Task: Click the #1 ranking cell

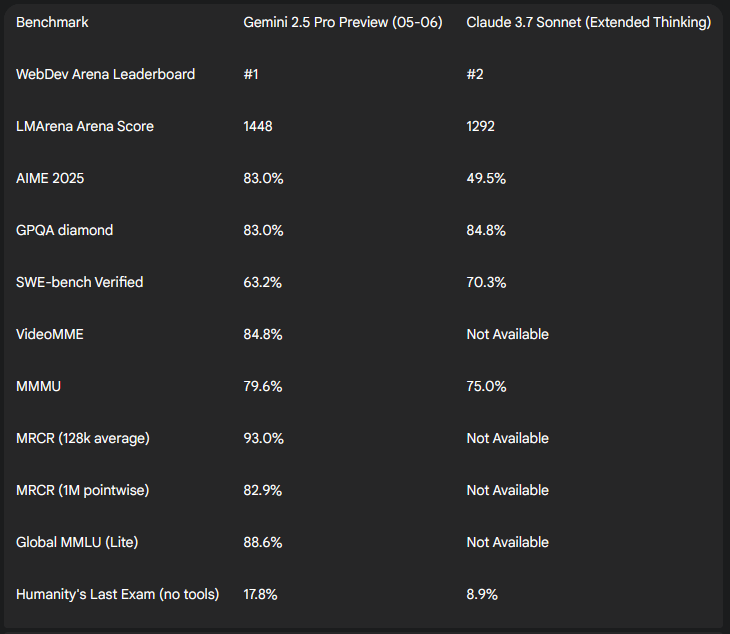Action: (250, 74)
